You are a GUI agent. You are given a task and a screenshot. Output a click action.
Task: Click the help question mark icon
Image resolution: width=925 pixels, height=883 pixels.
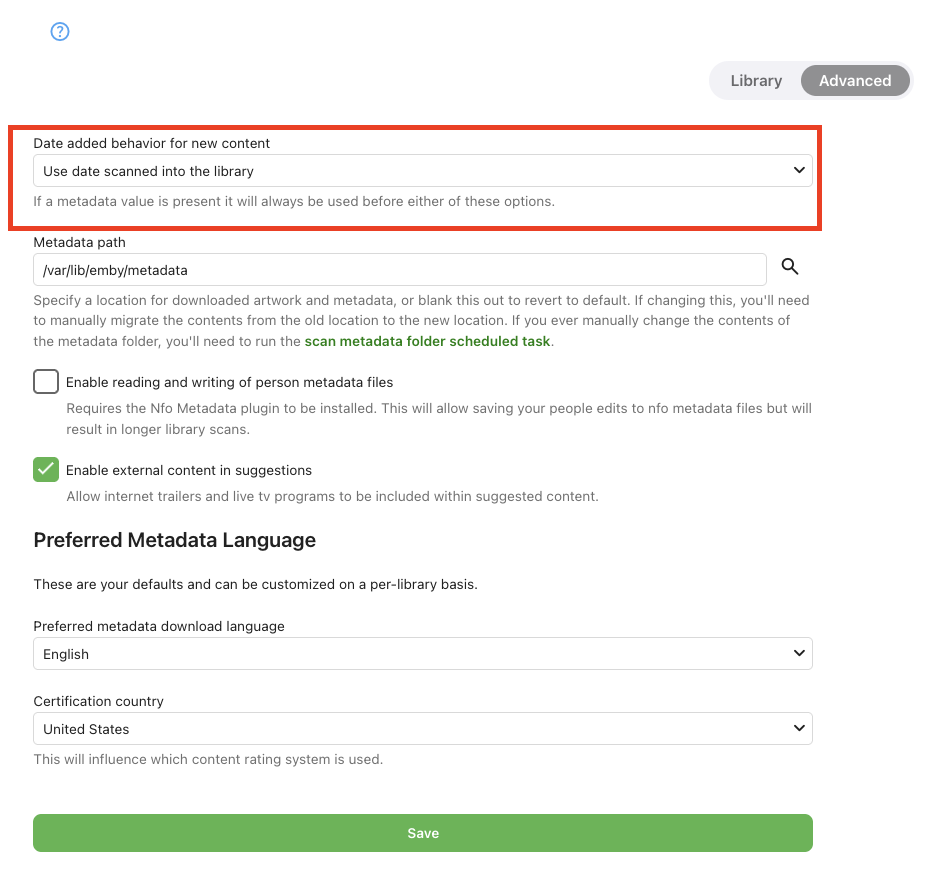pos(60,32)
